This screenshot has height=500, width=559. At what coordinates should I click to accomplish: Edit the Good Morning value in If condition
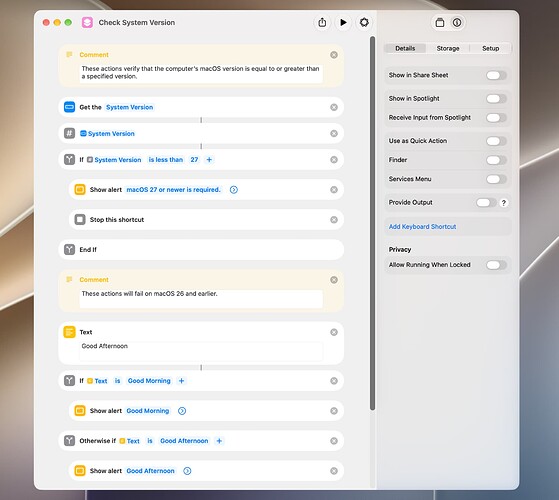(149, 381)
